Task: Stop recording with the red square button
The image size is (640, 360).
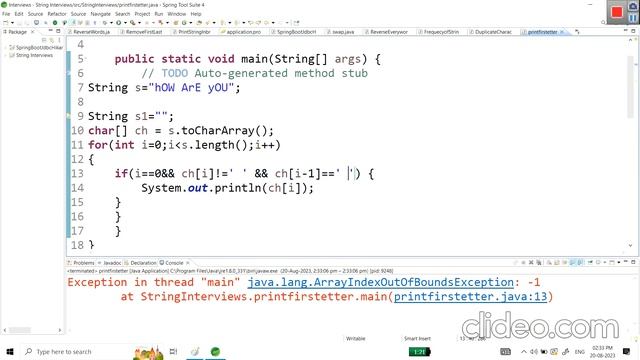Action: pyautogui.click(x=617, y=12)
